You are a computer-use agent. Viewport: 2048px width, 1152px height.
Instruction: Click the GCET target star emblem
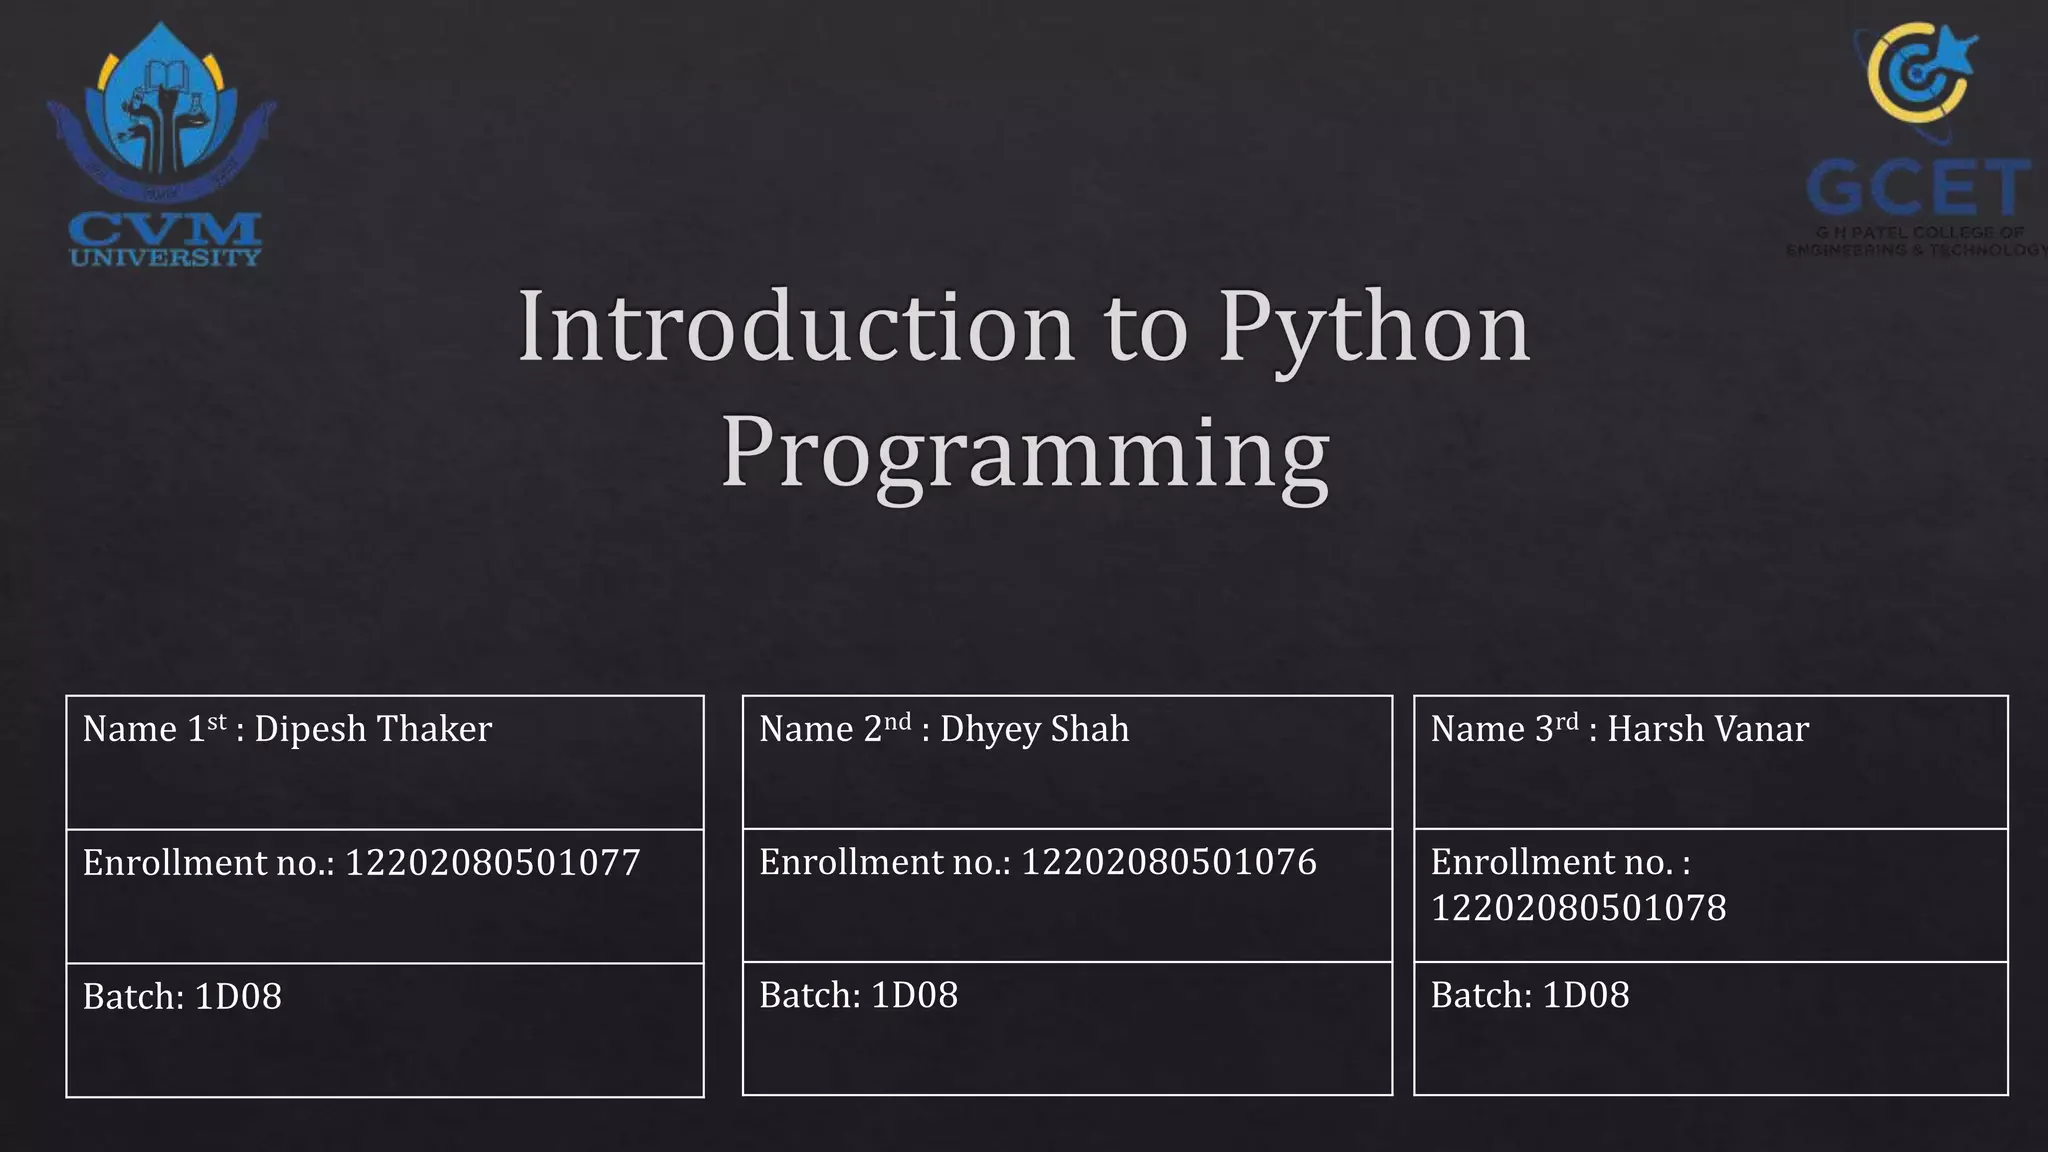pos(1922,70)
